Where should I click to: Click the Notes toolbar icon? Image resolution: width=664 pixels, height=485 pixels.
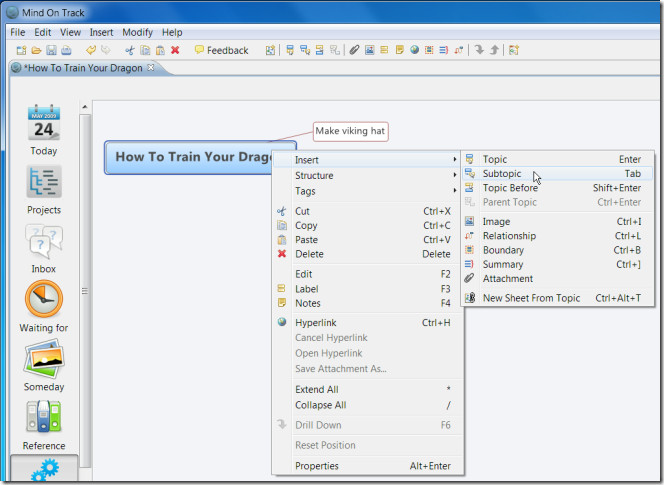click(399, 50)
